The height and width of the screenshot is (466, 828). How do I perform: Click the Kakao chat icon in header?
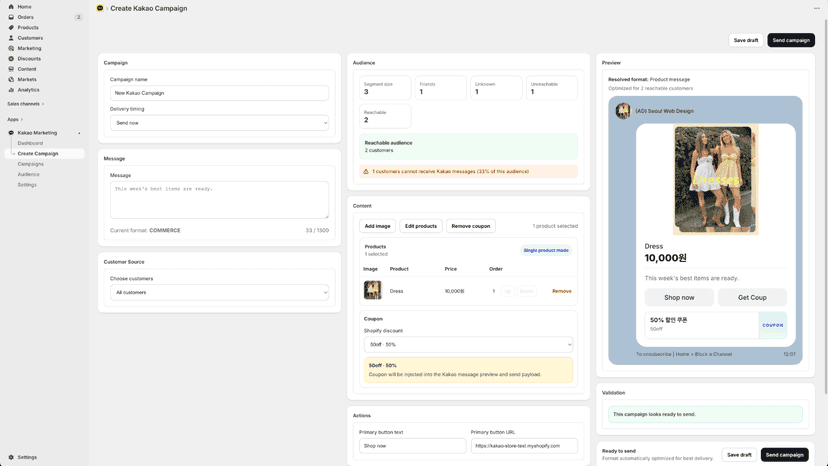pyautogui.click(x=100, y=8)
